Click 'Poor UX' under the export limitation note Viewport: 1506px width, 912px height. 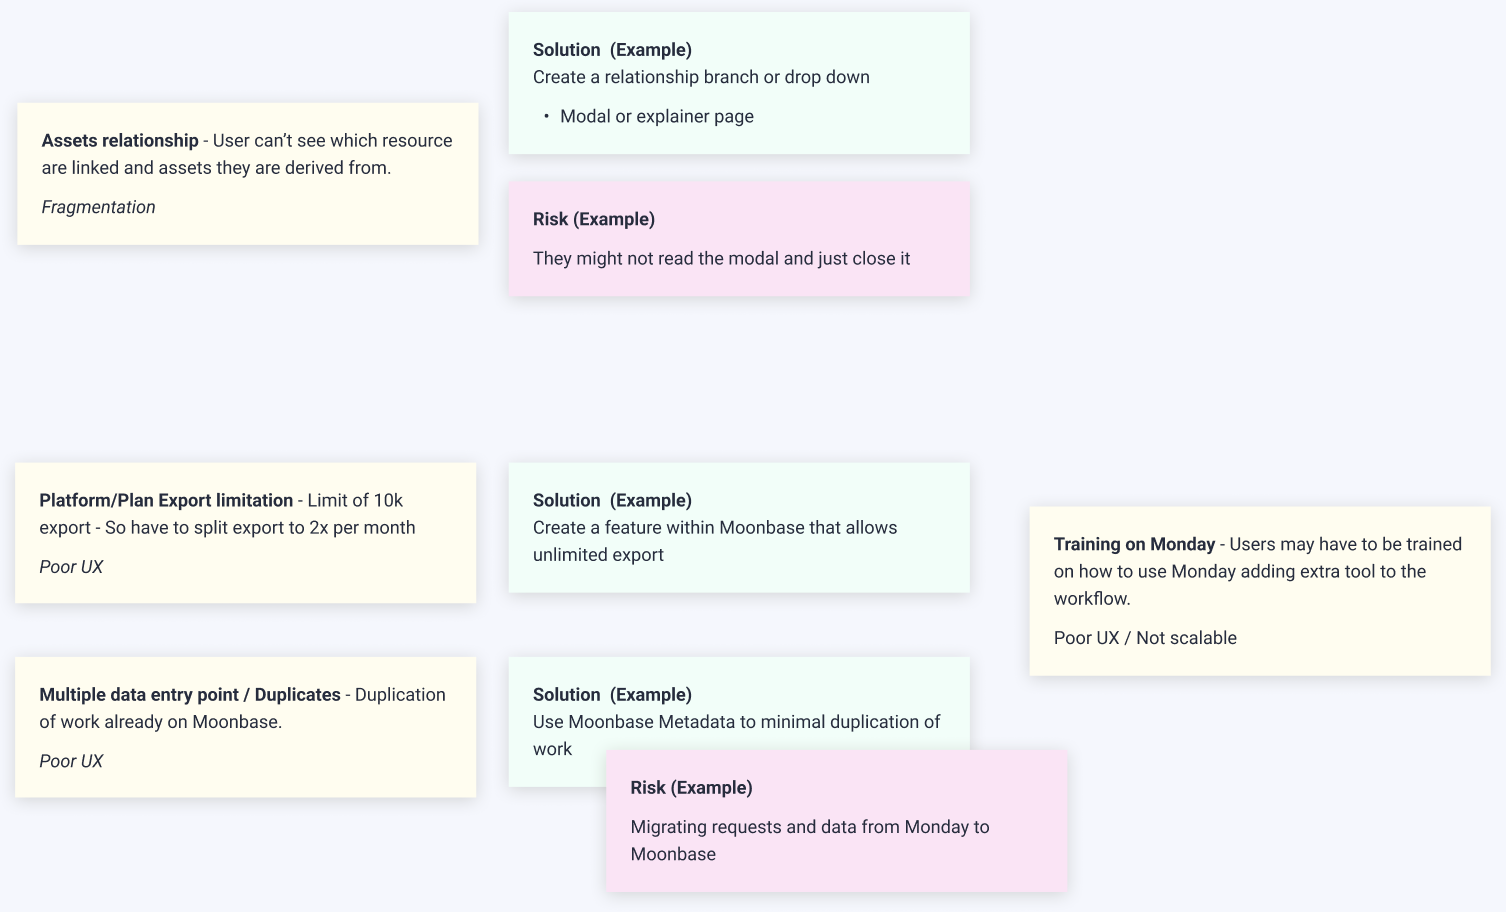click(x=71, y=567)
